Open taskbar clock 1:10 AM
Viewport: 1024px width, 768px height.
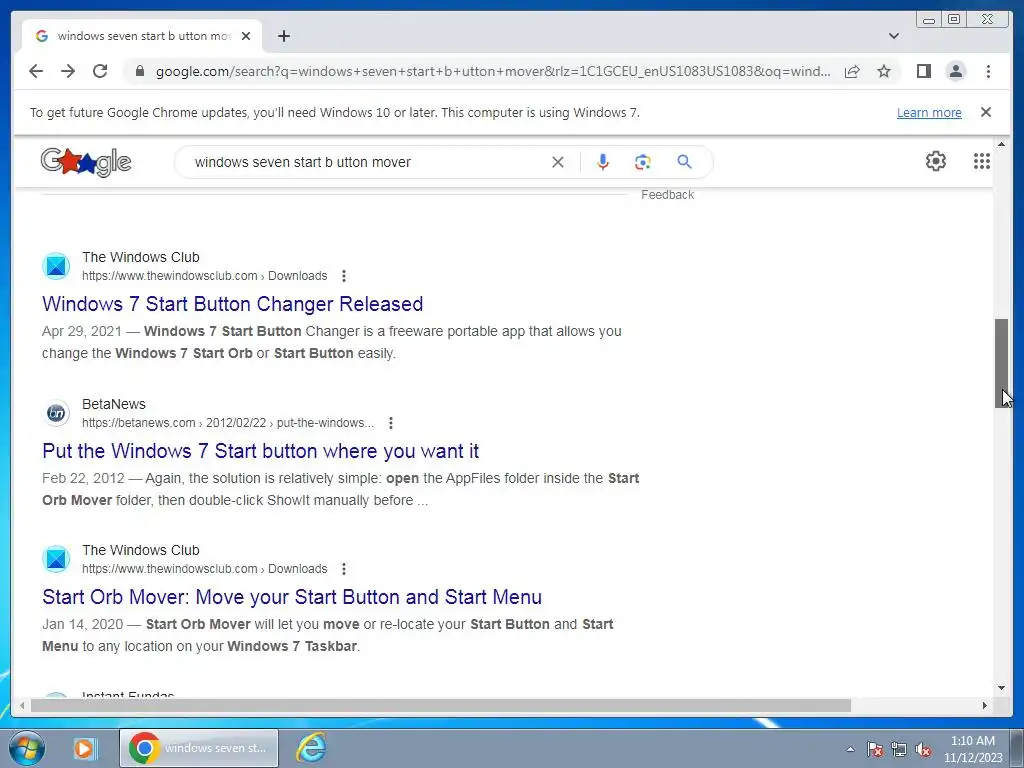pyautogui.click(x=973, y=749)
